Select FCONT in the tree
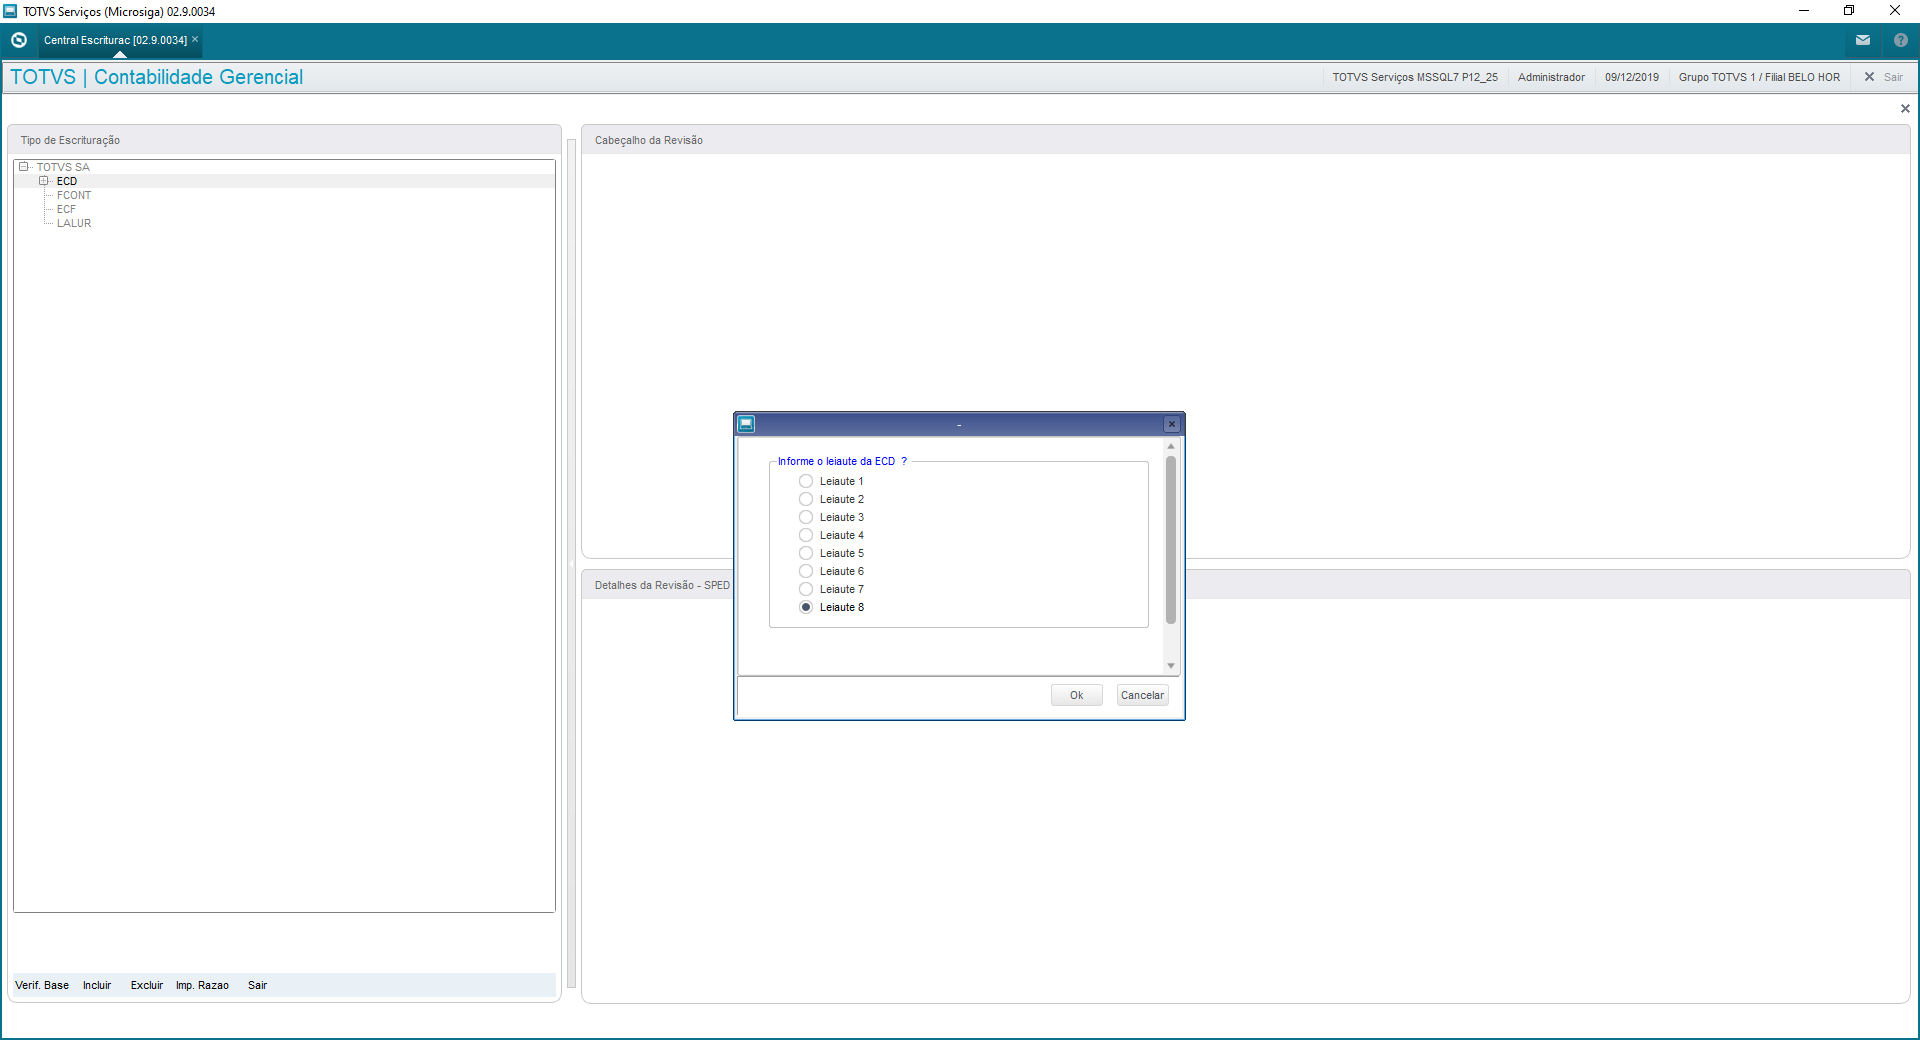 (74, 195)
